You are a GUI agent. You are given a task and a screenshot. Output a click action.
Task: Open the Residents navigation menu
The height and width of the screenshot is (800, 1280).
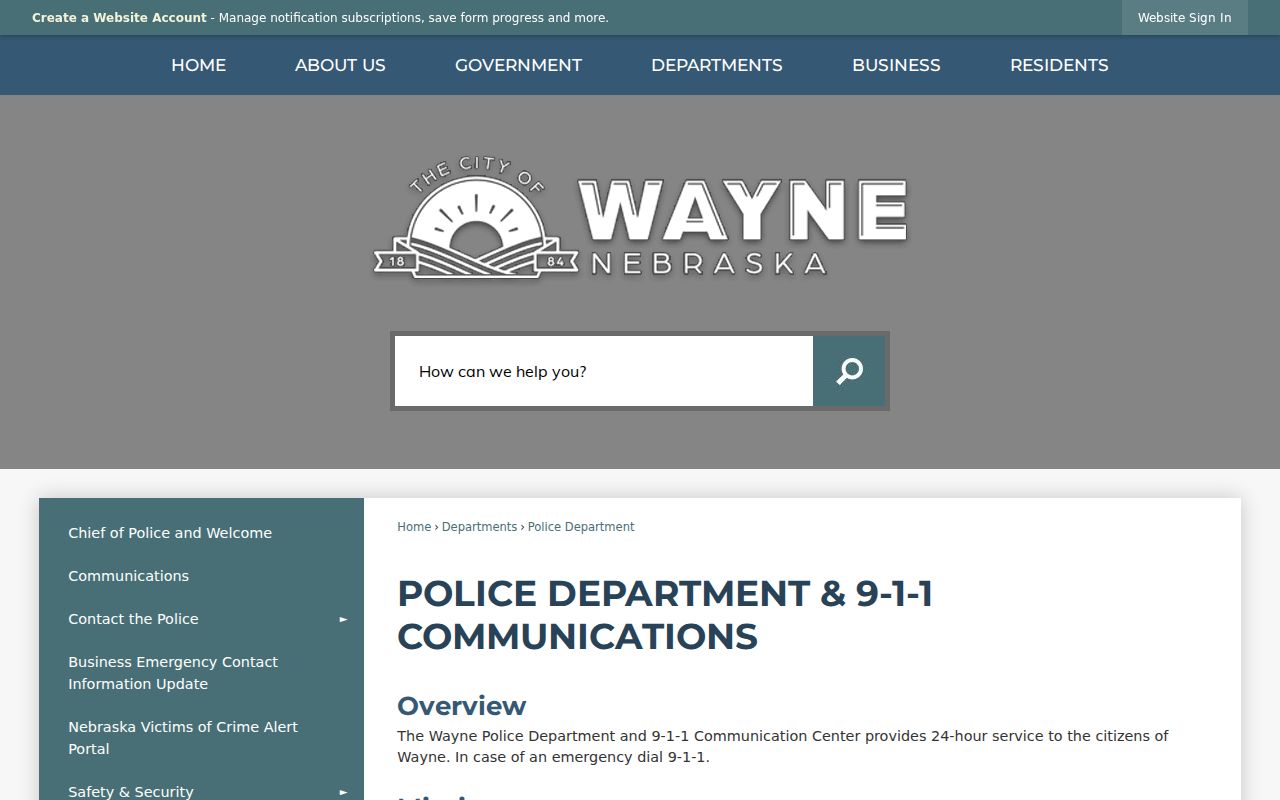pyautogui.click(x=1059, y=65)
